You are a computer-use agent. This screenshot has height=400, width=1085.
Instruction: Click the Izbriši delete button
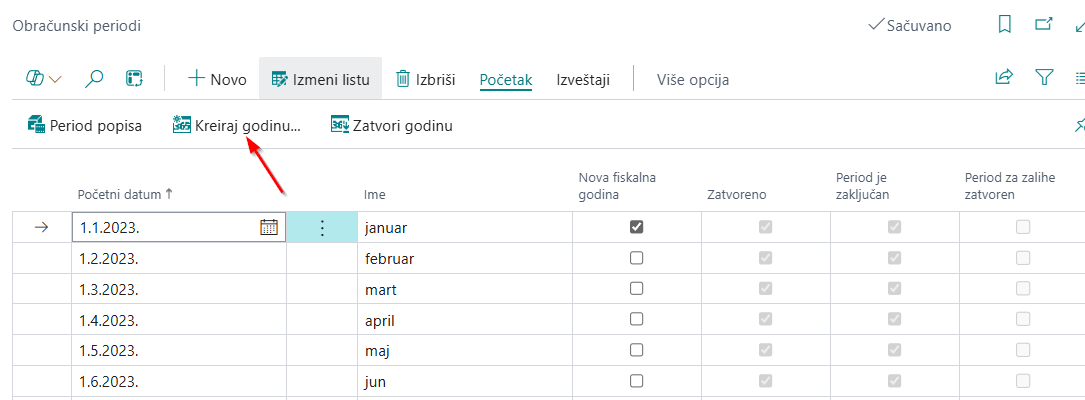(x=426, y=80)
